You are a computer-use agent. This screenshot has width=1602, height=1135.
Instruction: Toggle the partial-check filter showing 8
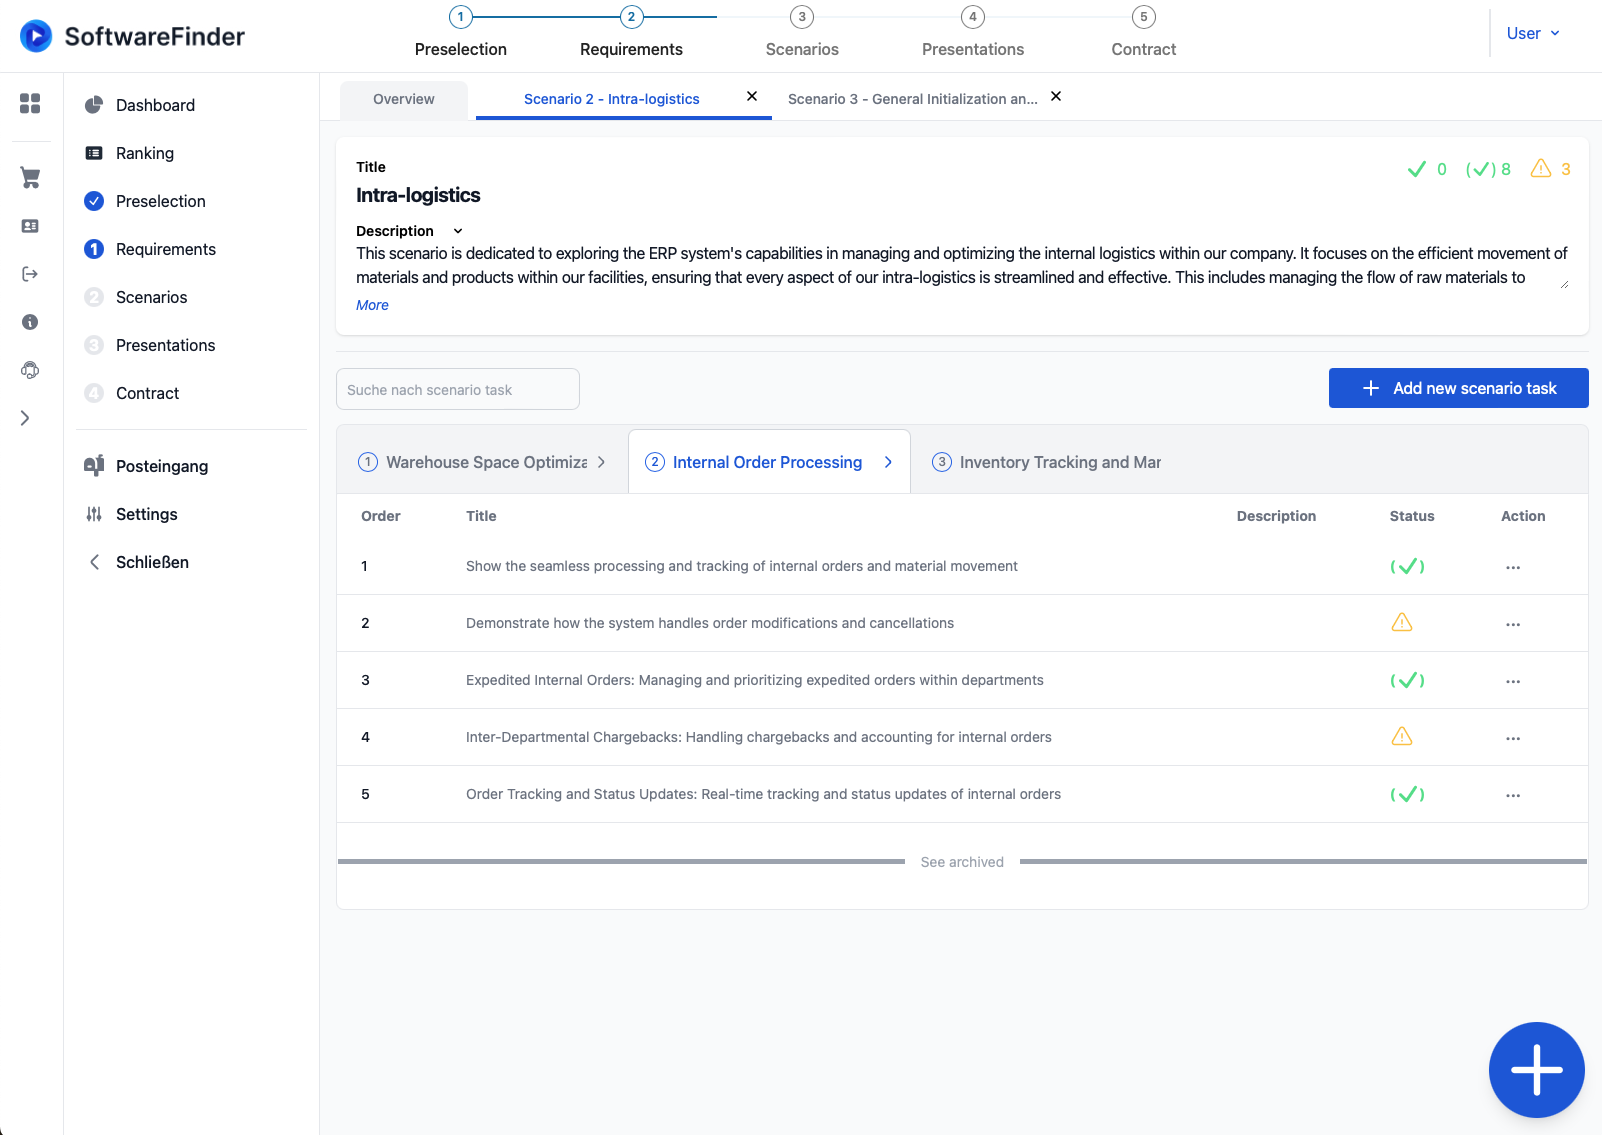coord(1488,169)
